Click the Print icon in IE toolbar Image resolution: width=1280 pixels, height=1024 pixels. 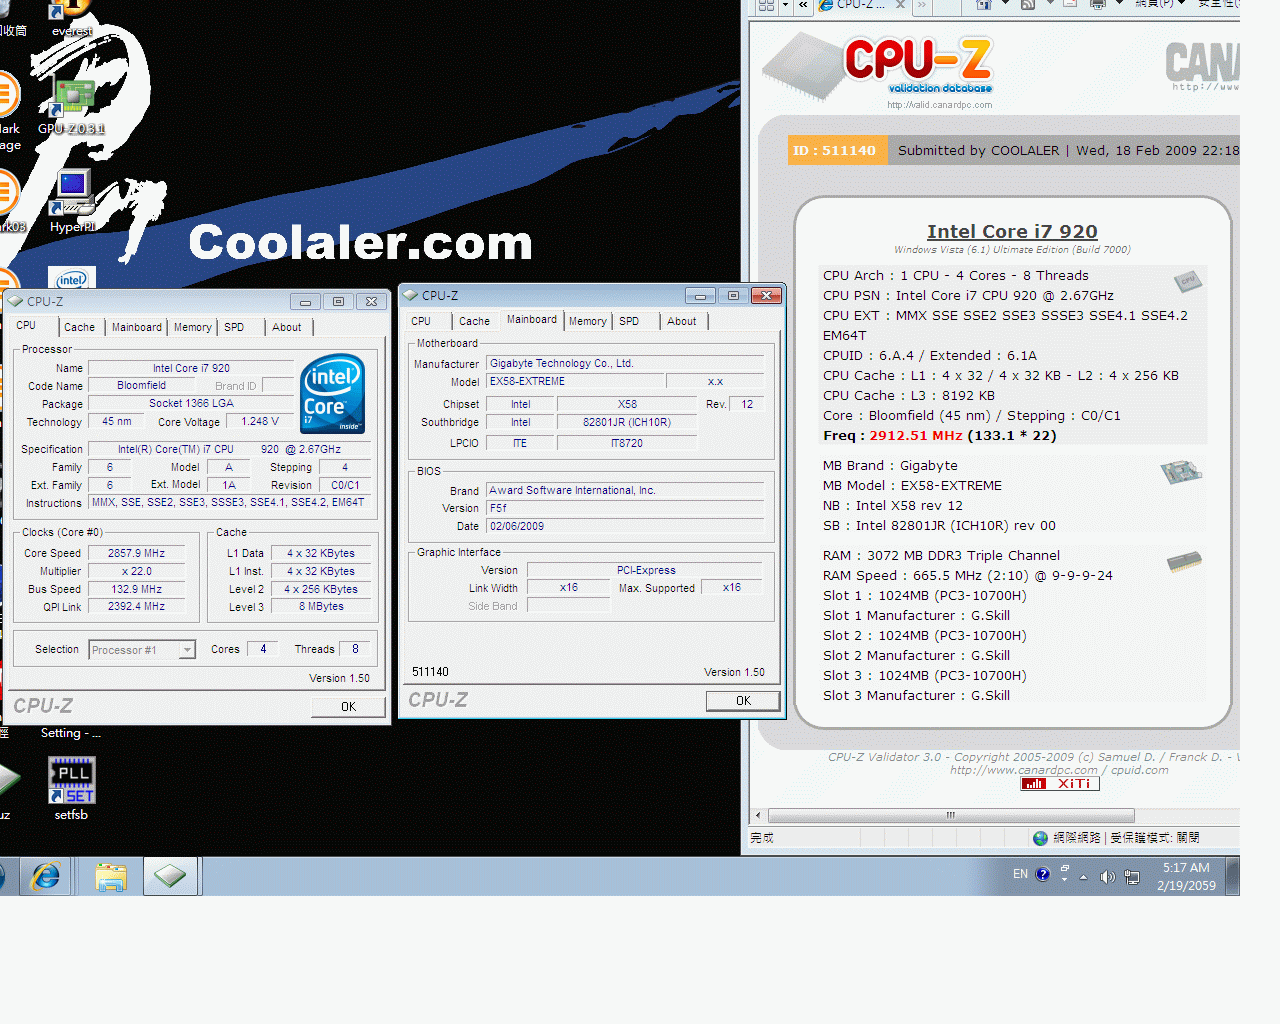pyautogui.click(x=1097, y=5)
